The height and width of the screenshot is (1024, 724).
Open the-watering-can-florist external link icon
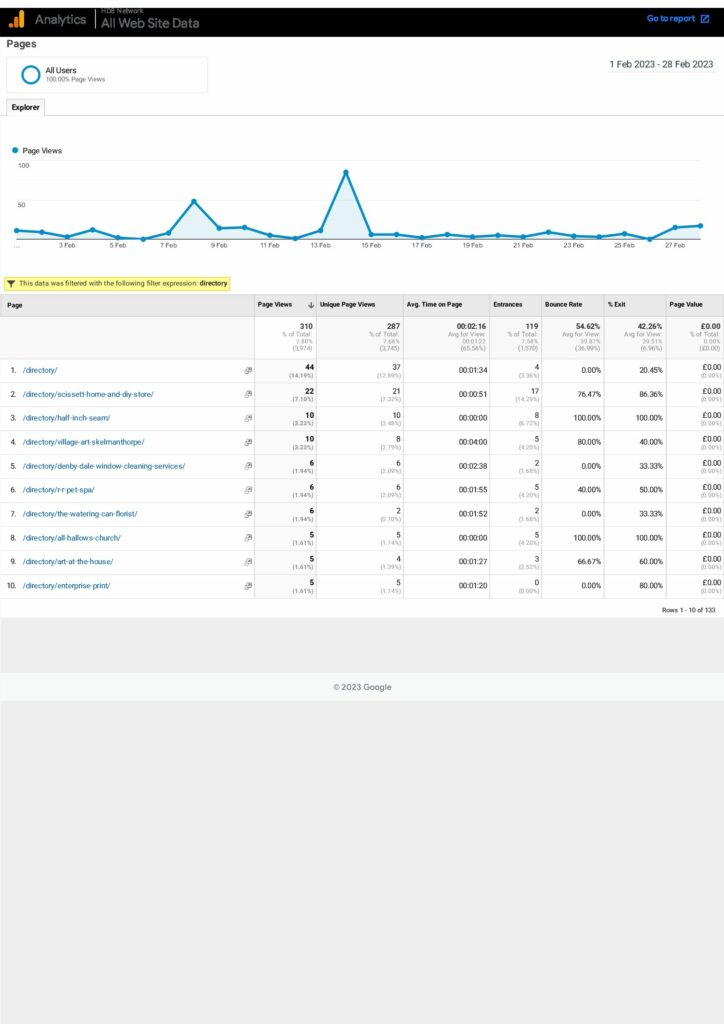tap(248, 514)
